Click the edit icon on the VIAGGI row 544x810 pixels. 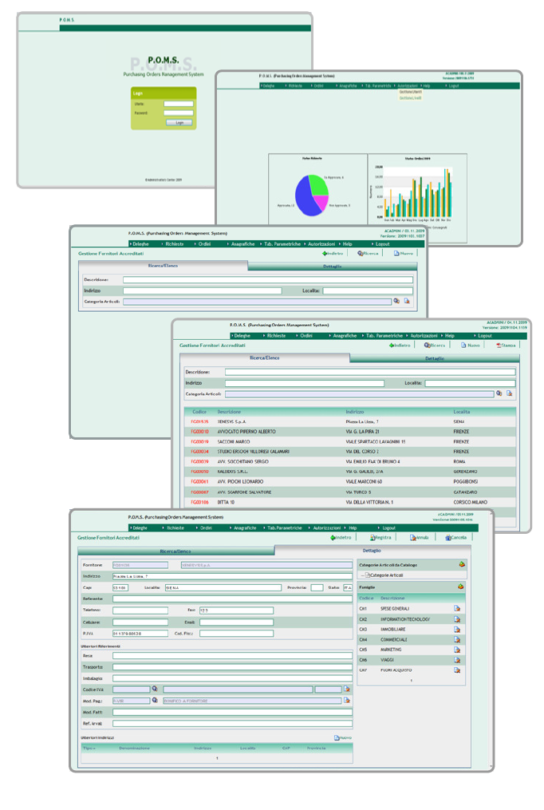(457, 660)
